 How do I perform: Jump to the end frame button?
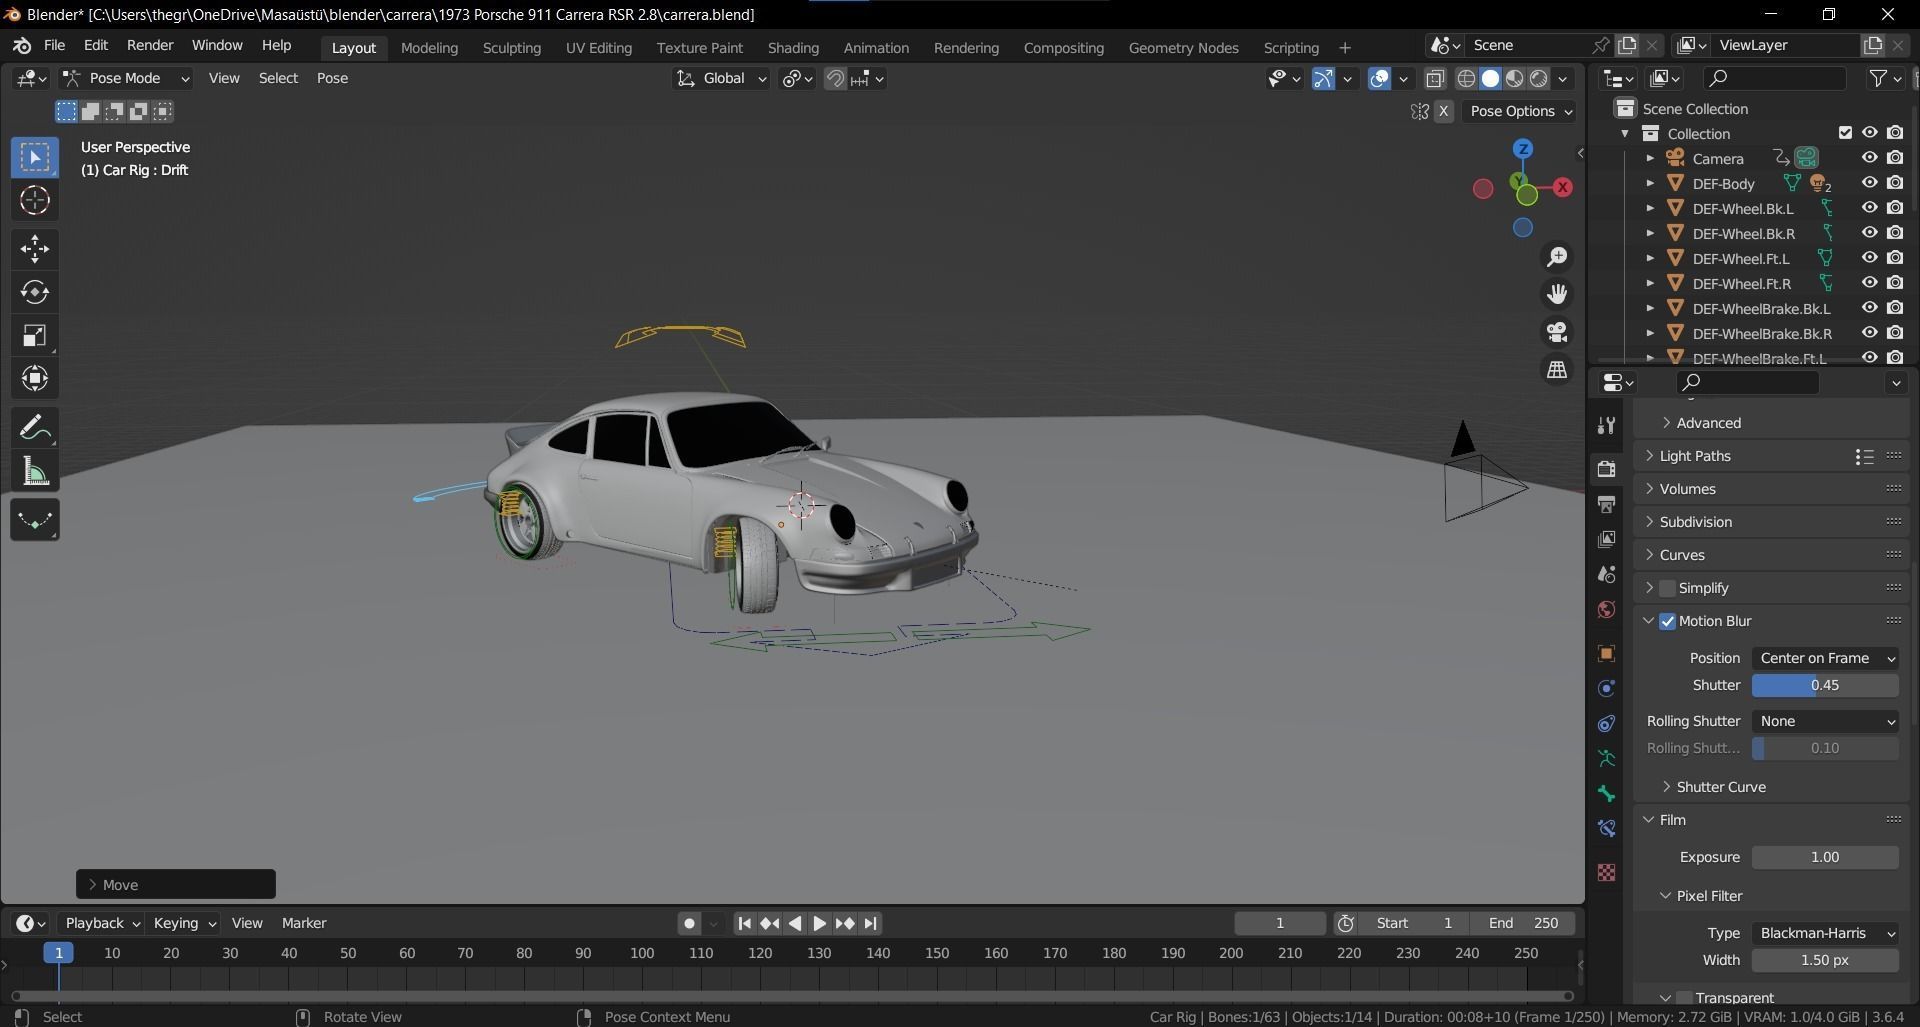870,924
